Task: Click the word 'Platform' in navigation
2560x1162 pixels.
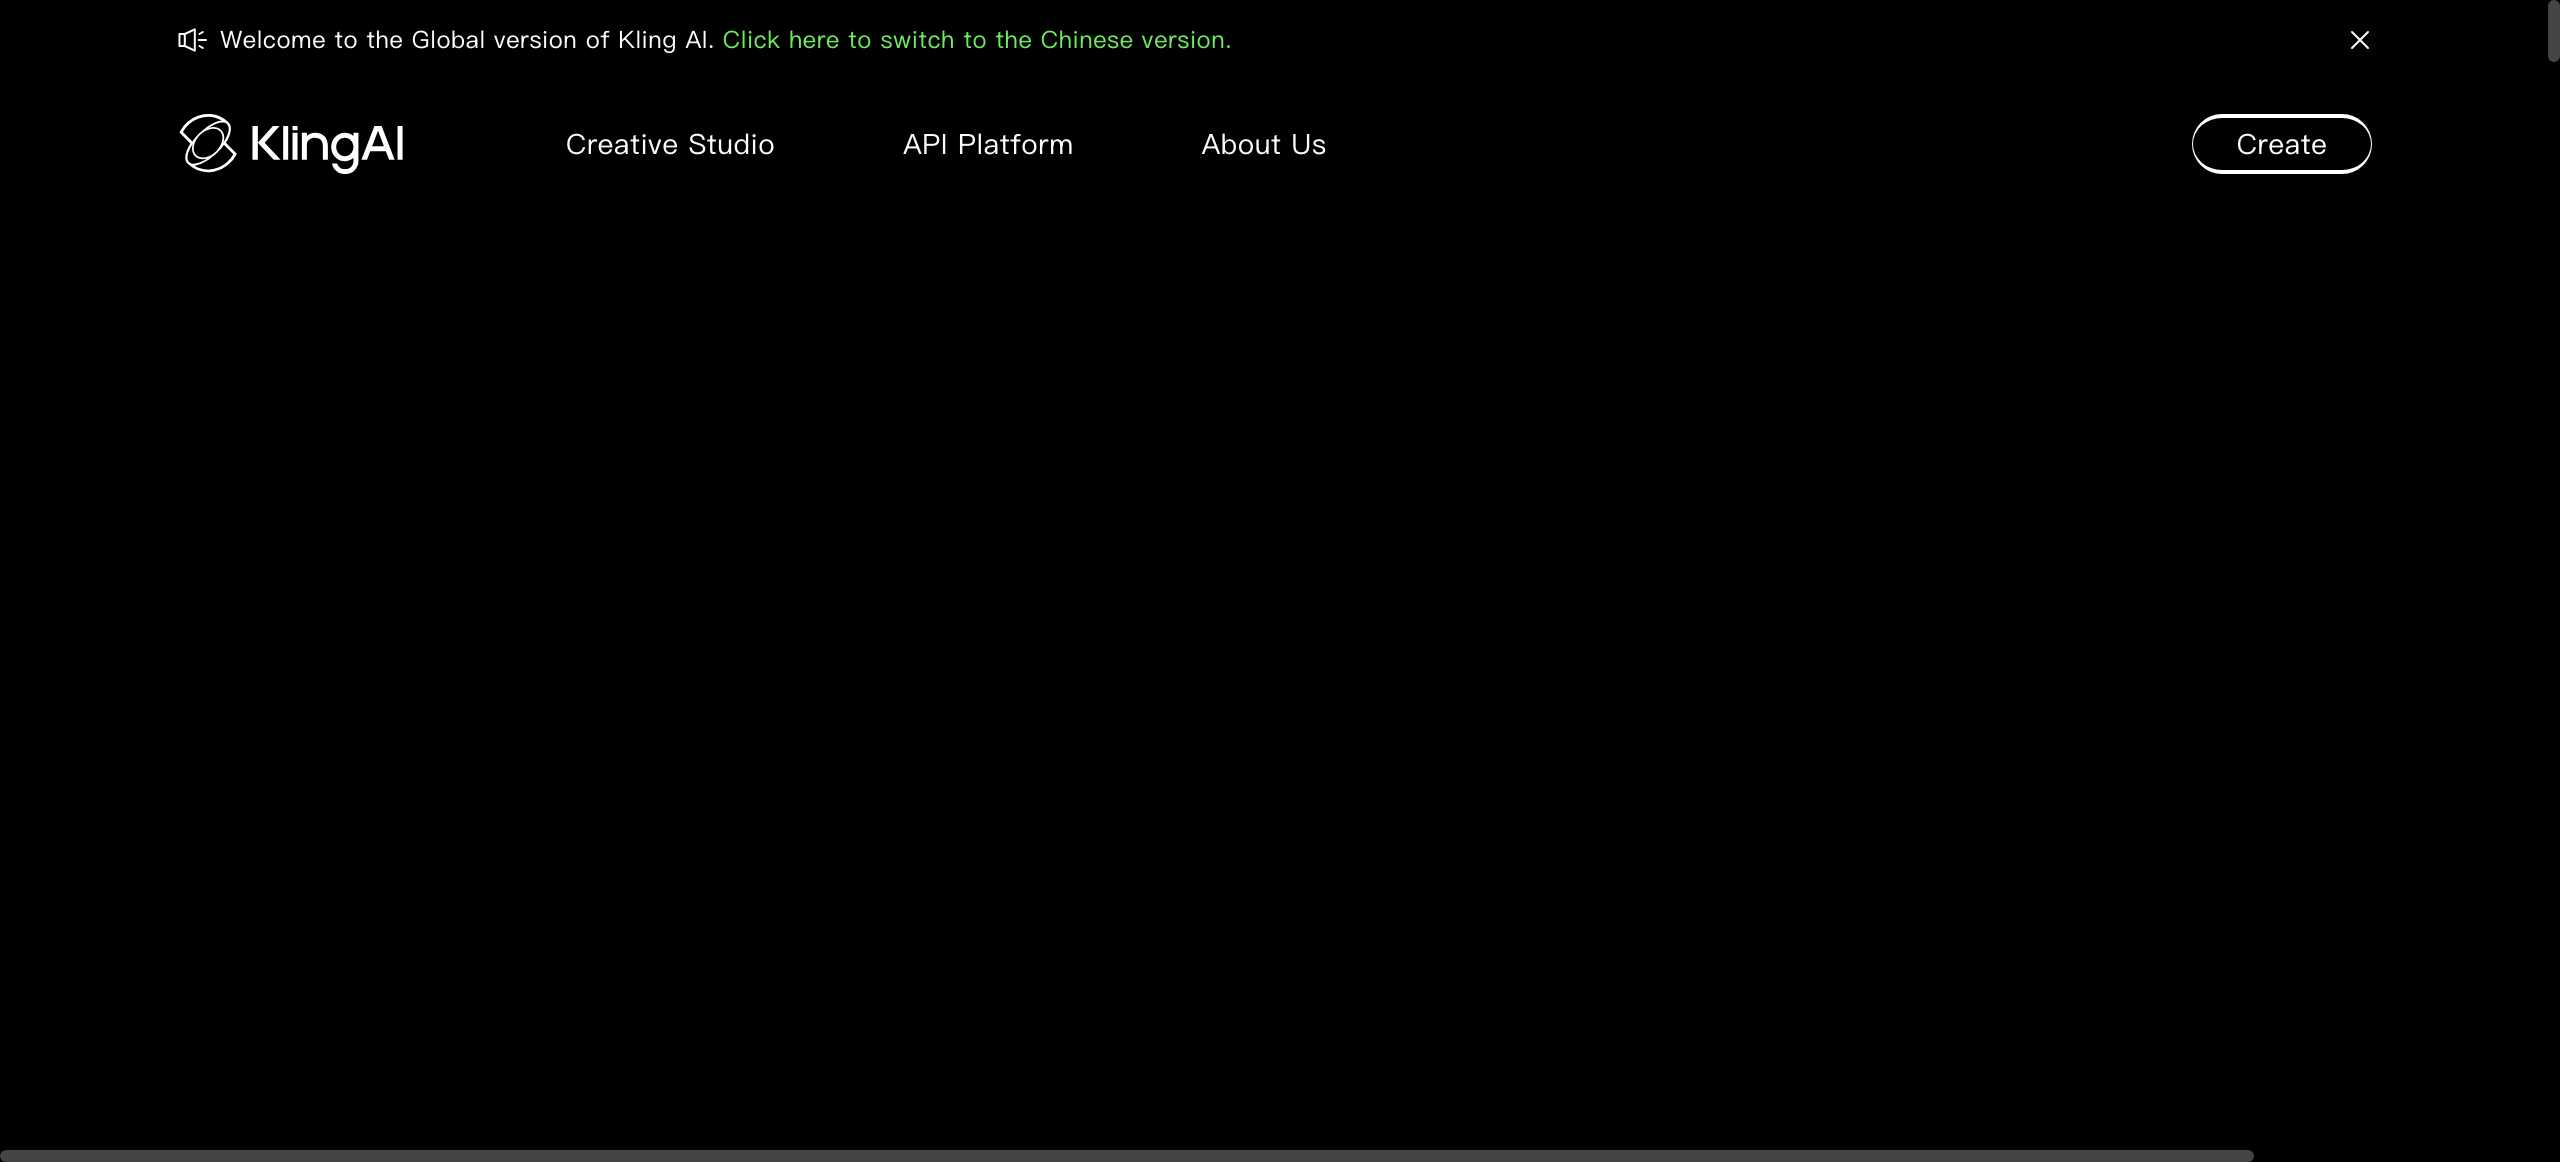Action: (1014, 144)
